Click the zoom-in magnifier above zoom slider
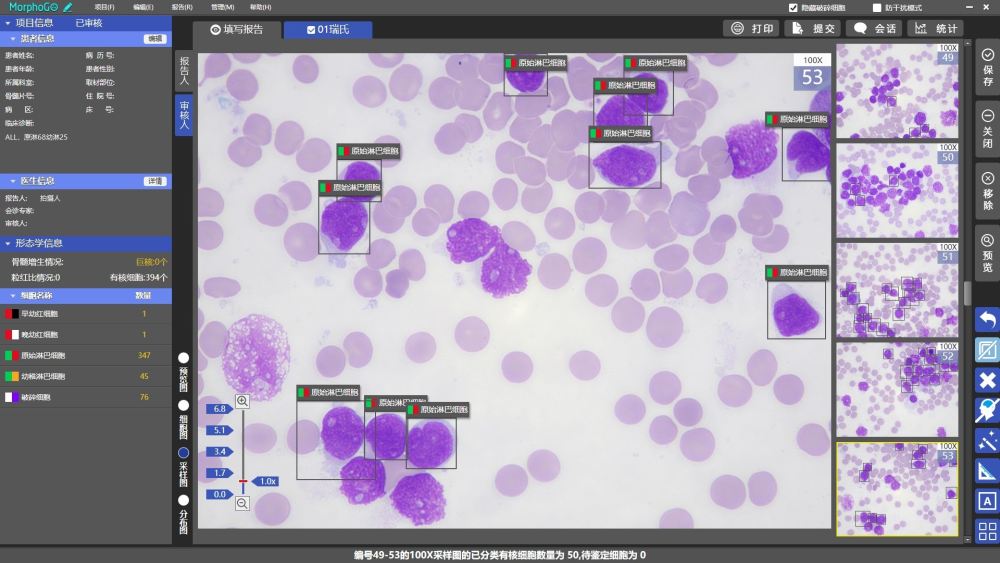Viewport: 1000px width, 563px height. [x=242, y=401]
